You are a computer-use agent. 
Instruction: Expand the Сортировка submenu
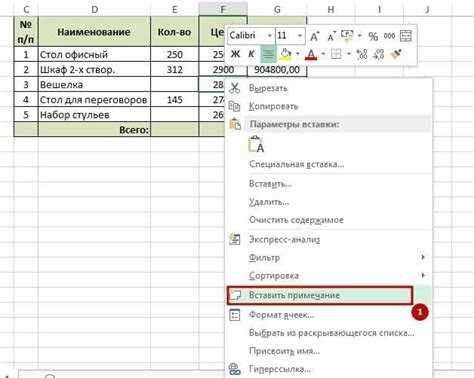point(329,276)
